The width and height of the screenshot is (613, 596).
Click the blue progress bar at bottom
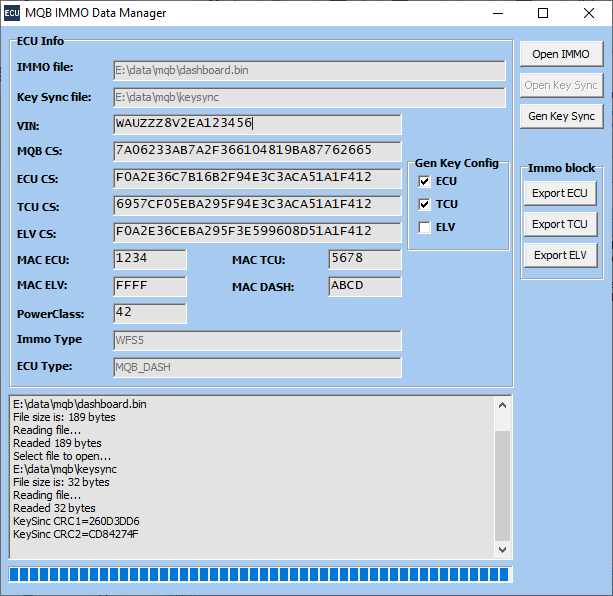click(260, 574)
